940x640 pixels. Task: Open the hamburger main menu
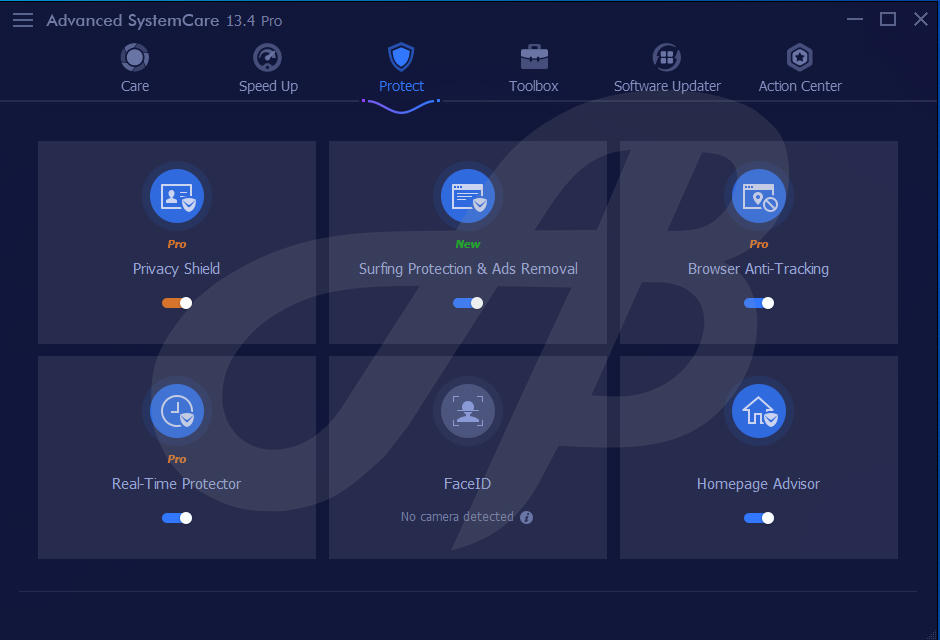coord(23,20)
